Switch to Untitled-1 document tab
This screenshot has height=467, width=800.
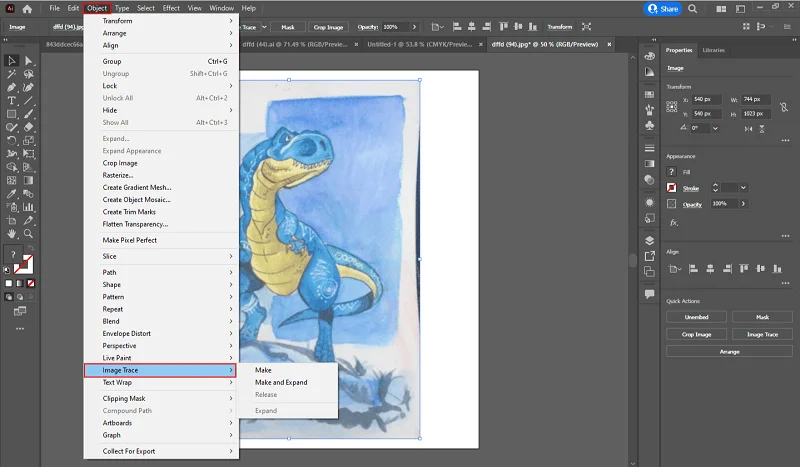click(419, 44)
